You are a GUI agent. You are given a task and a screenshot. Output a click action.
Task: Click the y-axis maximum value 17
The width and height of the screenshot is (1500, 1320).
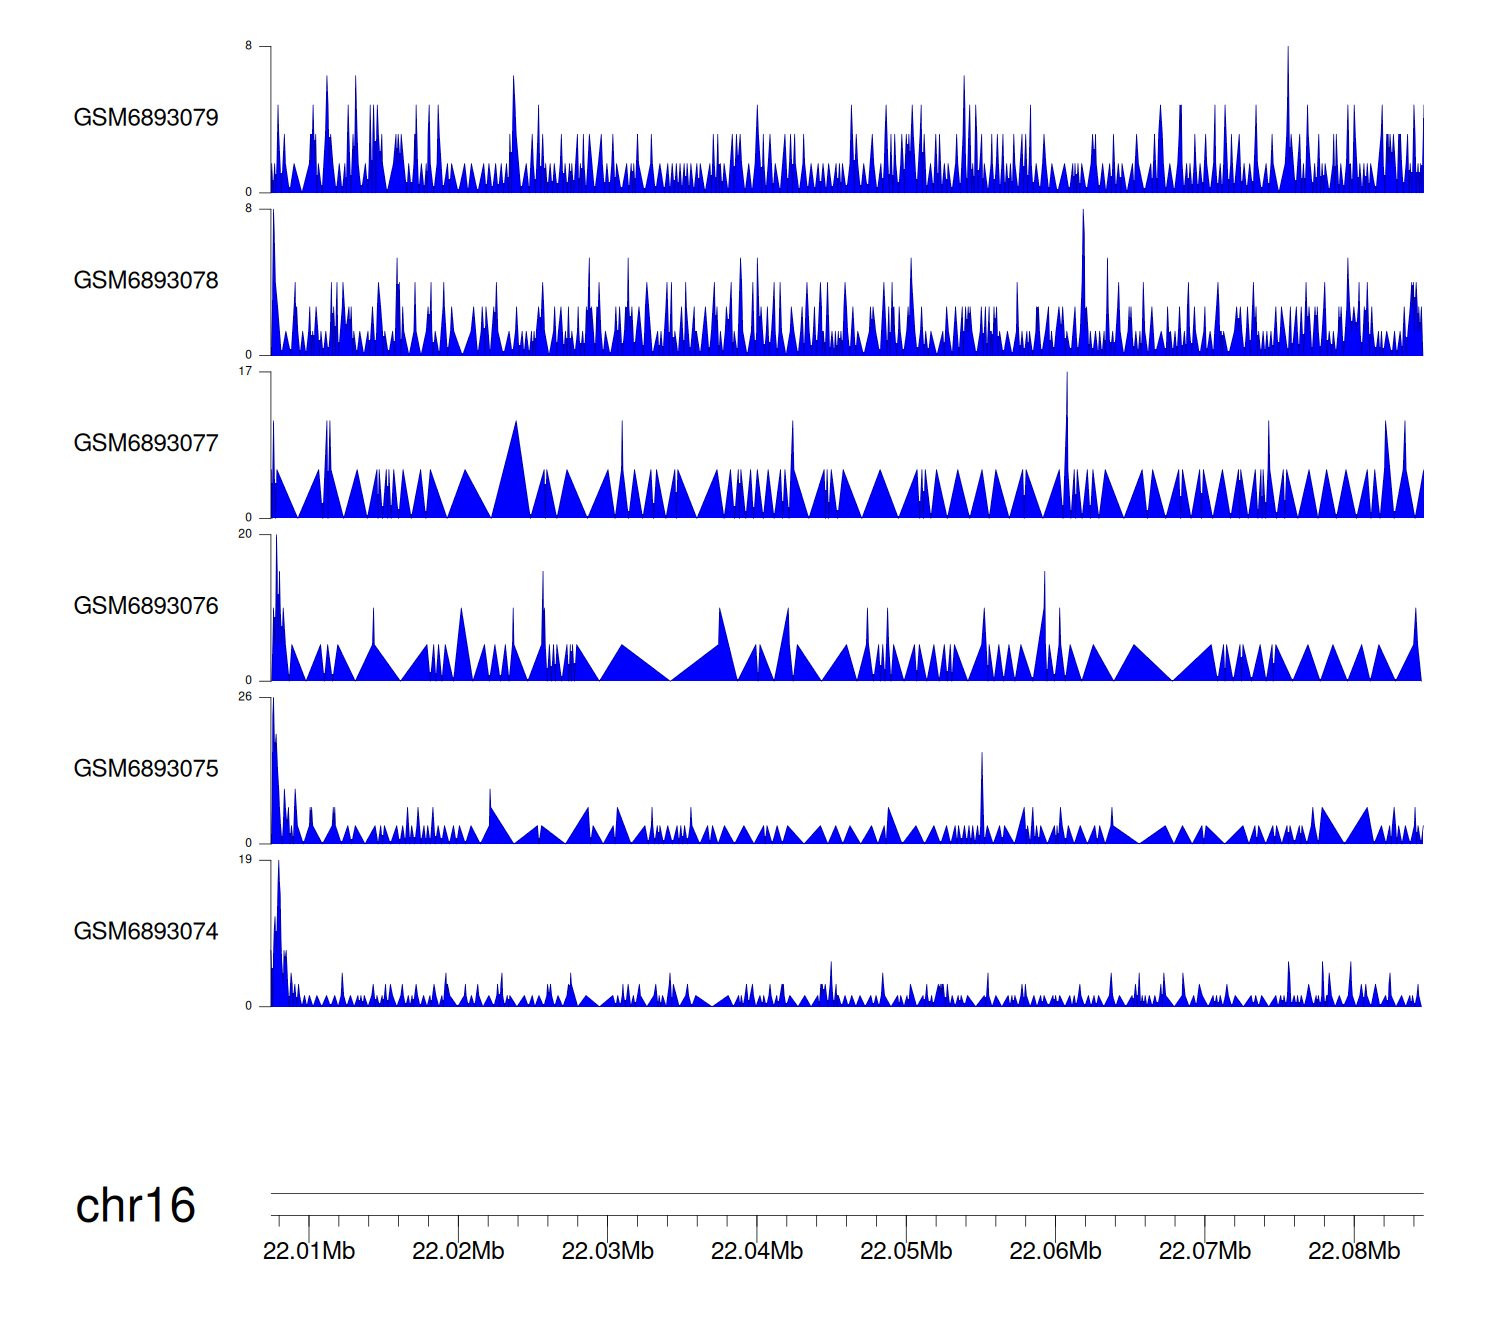click(x=245, y=371)
